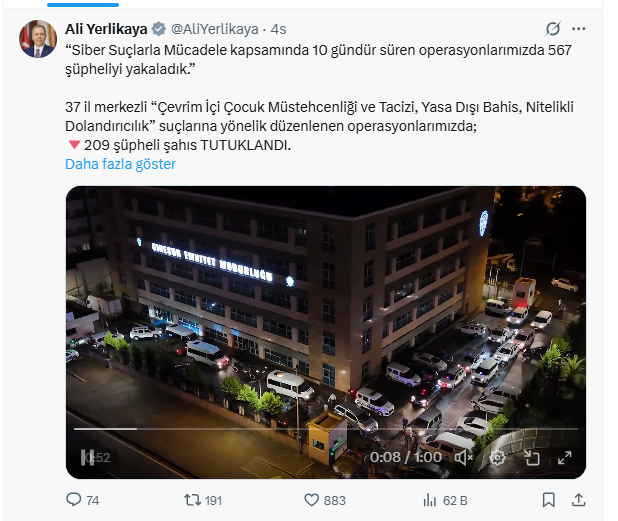The height and width of the screenshot is (521, 618).
Task: Open the @AliYerlikaya handle link
Action: 217,29
